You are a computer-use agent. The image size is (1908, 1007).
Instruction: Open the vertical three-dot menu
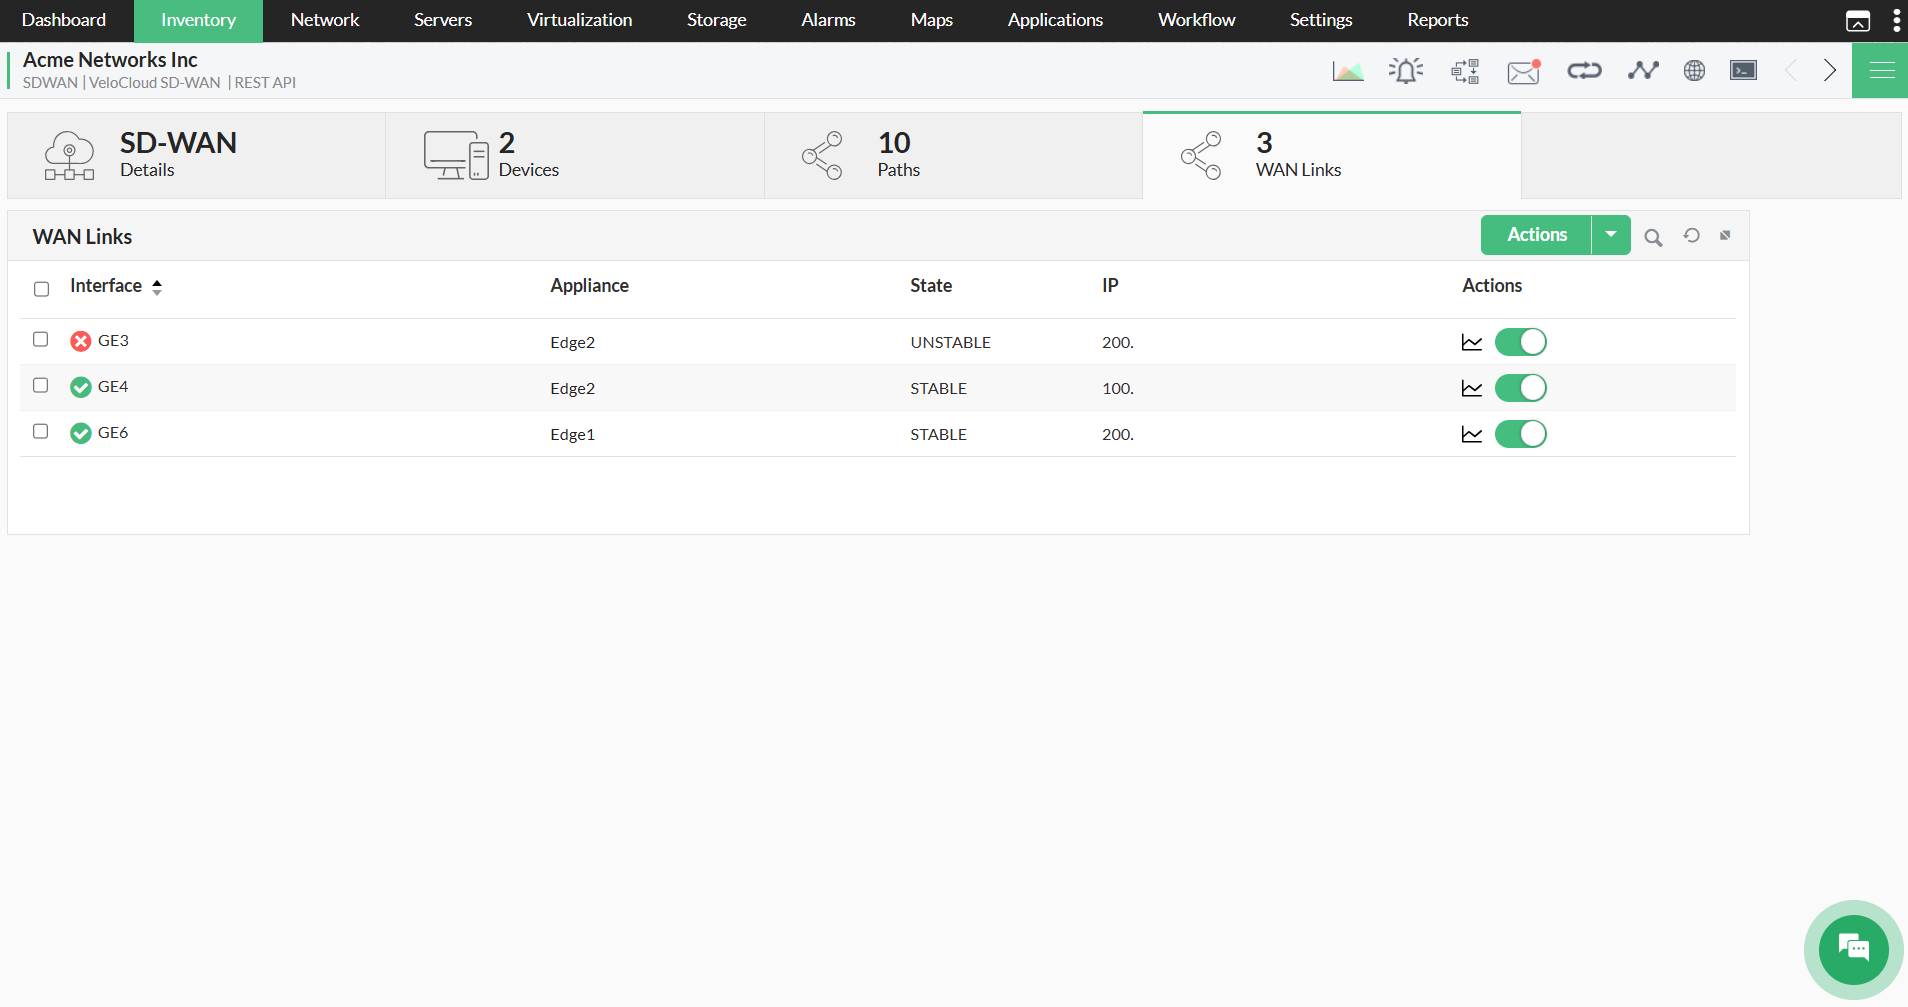pos(1896,21)
